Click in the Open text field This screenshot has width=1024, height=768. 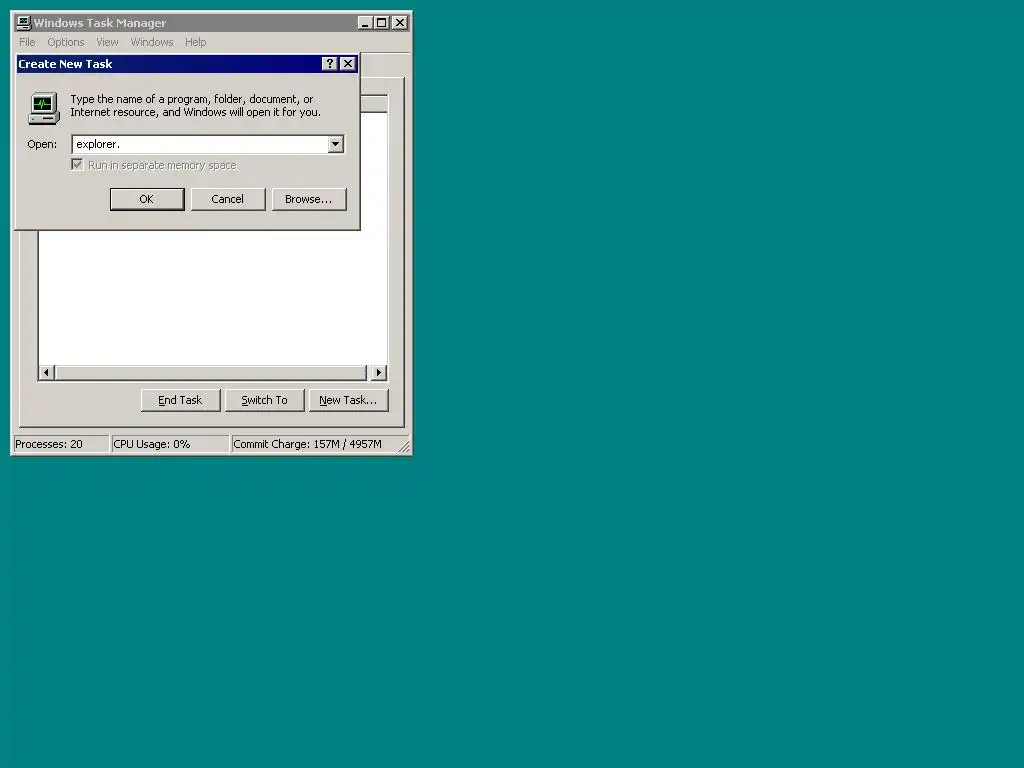[200, 144]
